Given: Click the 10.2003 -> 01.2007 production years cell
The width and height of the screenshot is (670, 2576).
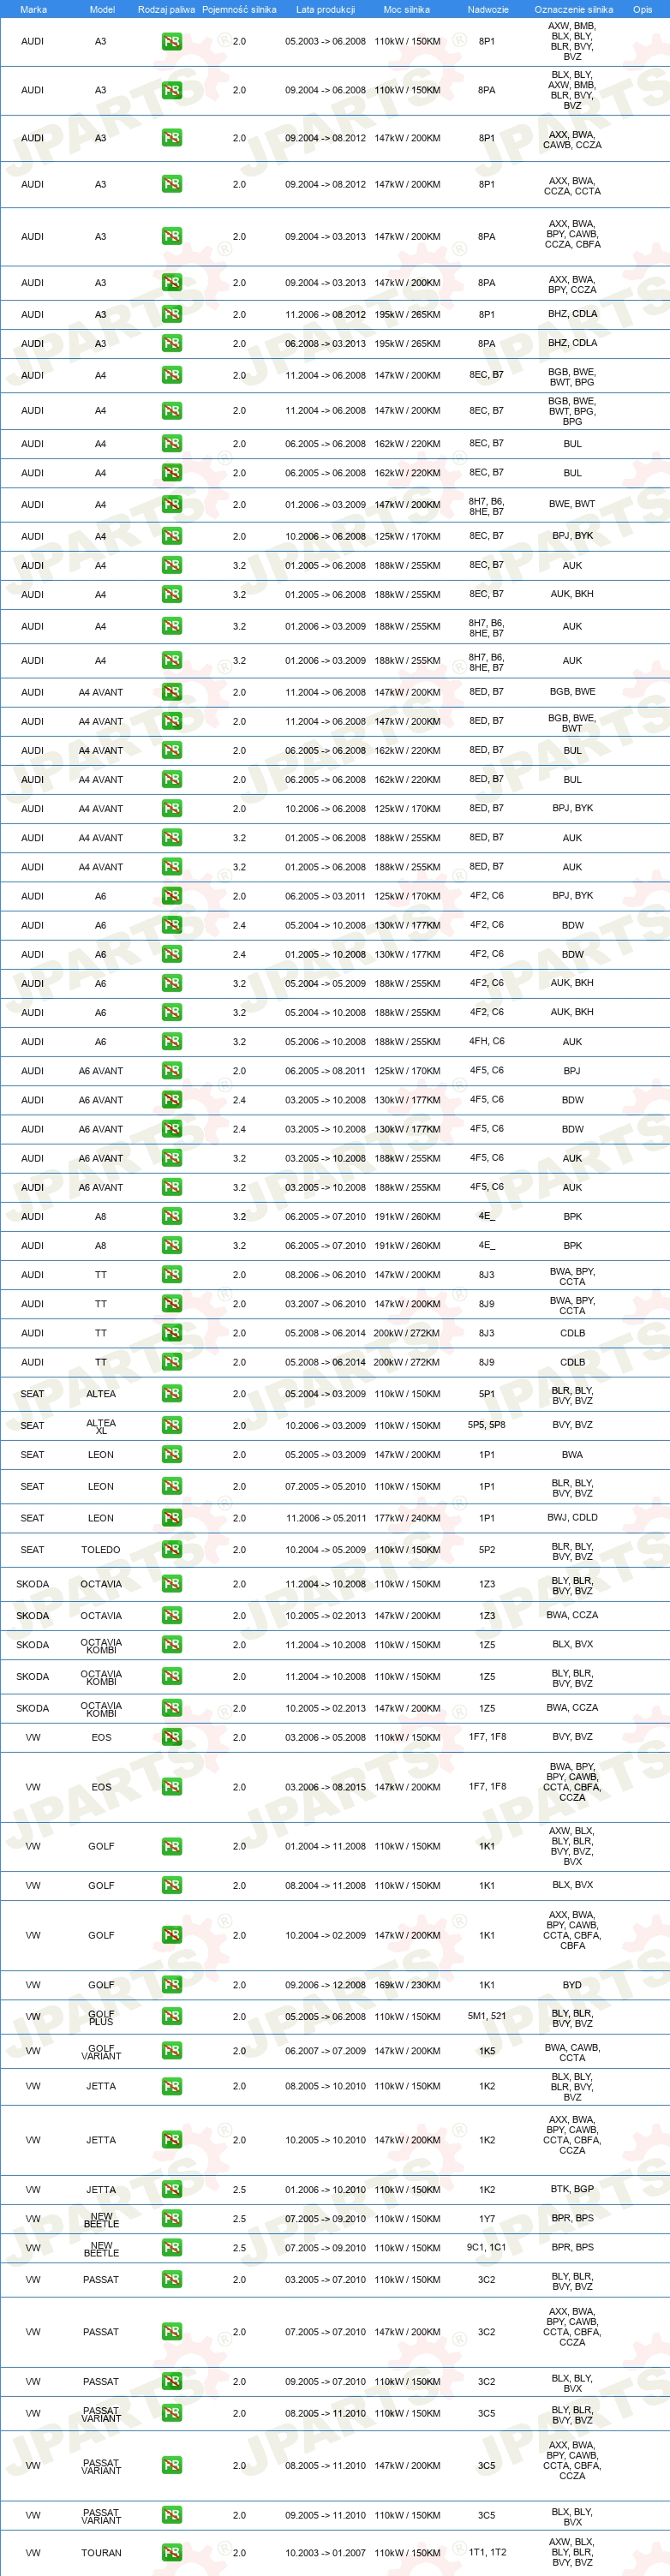Looking at the screenshot, I should click(325, 2554).
